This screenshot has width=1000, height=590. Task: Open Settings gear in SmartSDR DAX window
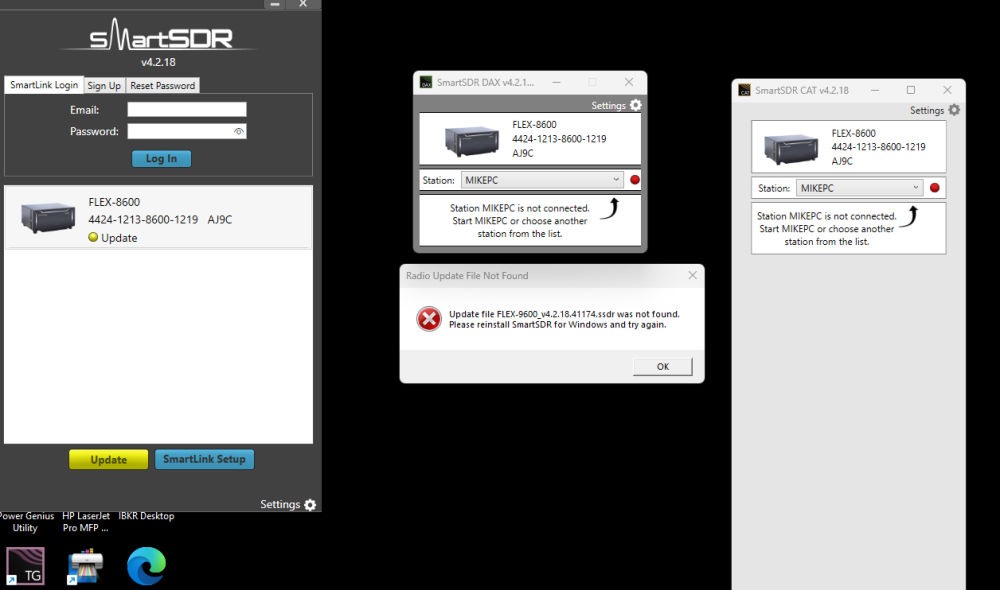coord(635,105)
